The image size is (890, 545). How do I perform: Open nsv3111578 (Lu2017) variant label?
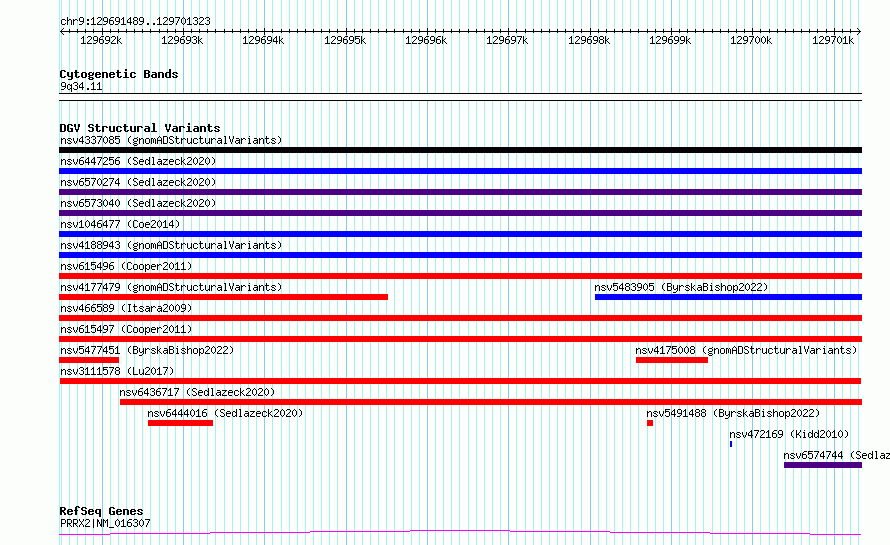click(x=117, y=371)
